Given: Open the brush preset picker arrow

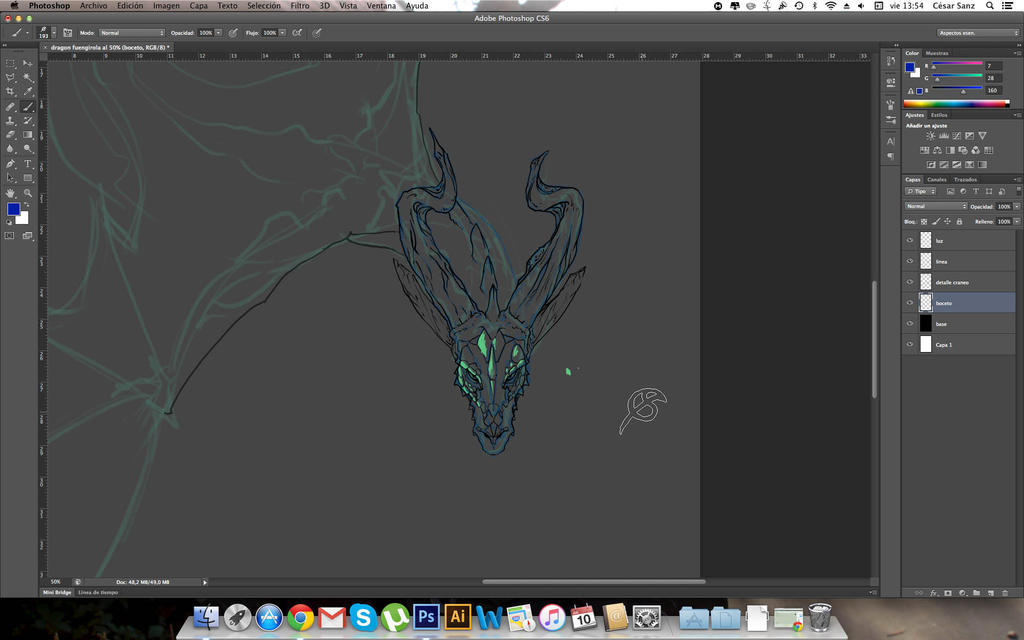Looking at the screenshot, I should (54, 33).
